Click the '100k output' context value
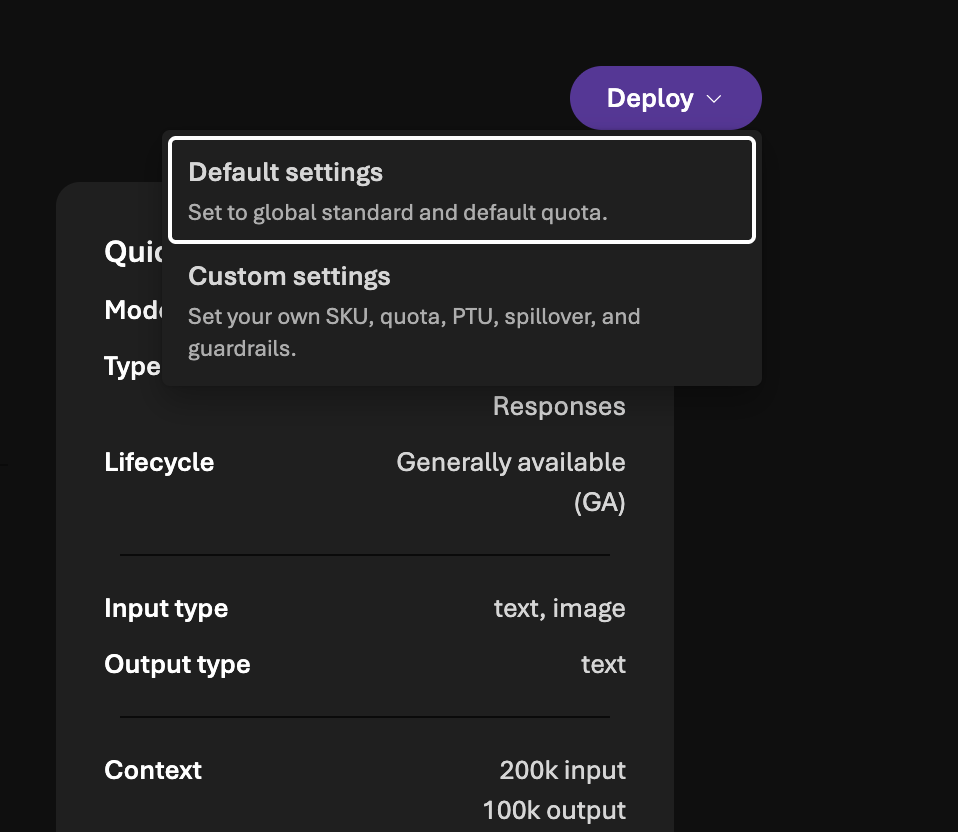958x832 pixels. point(554,810)
